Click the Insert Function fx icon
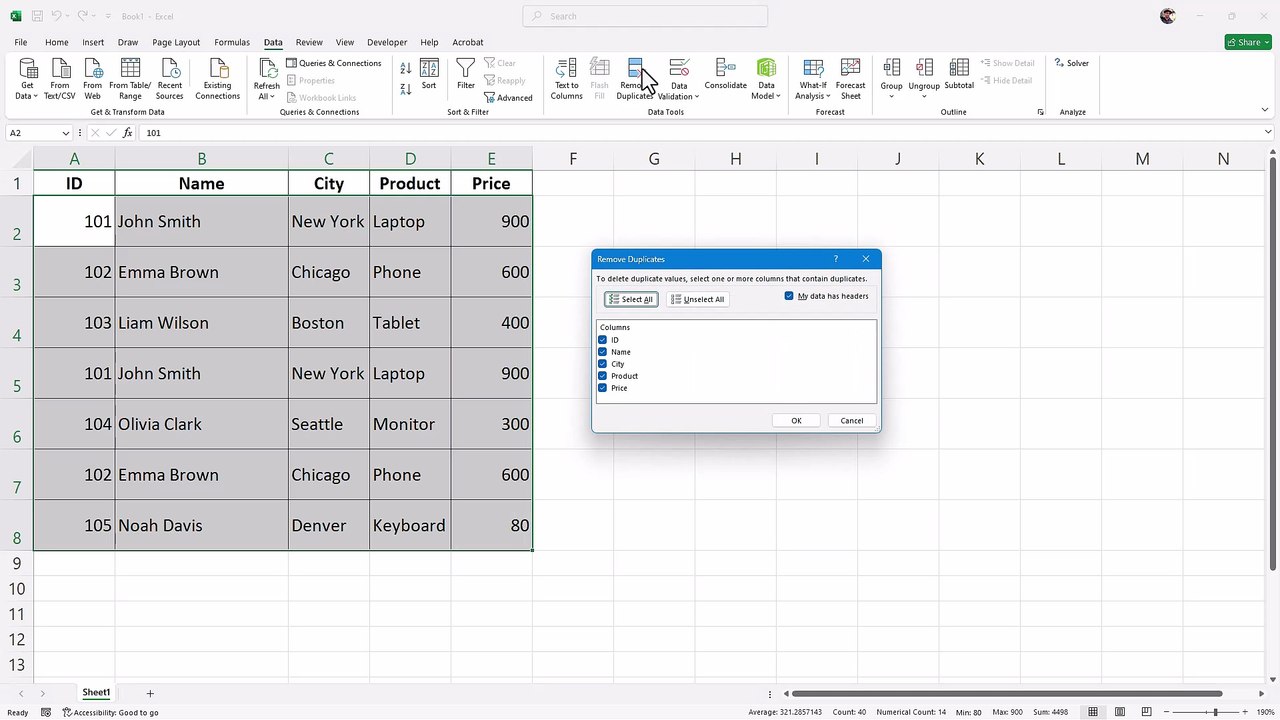The width and height of the screenshot is (1280, 720). [128, 132]
